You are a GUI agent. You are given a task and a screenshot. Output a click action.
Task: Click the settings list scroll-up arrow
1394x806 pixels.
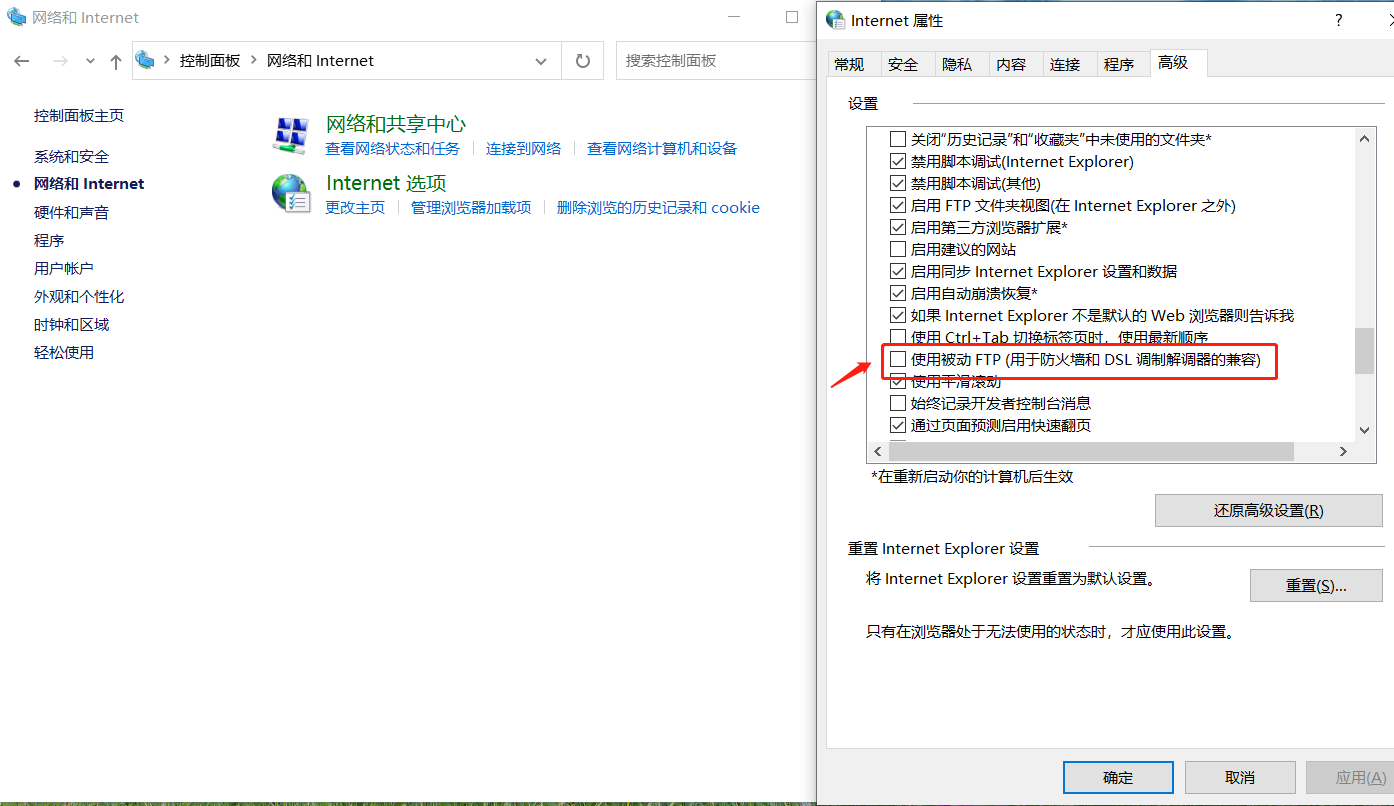click(1365, 139)
